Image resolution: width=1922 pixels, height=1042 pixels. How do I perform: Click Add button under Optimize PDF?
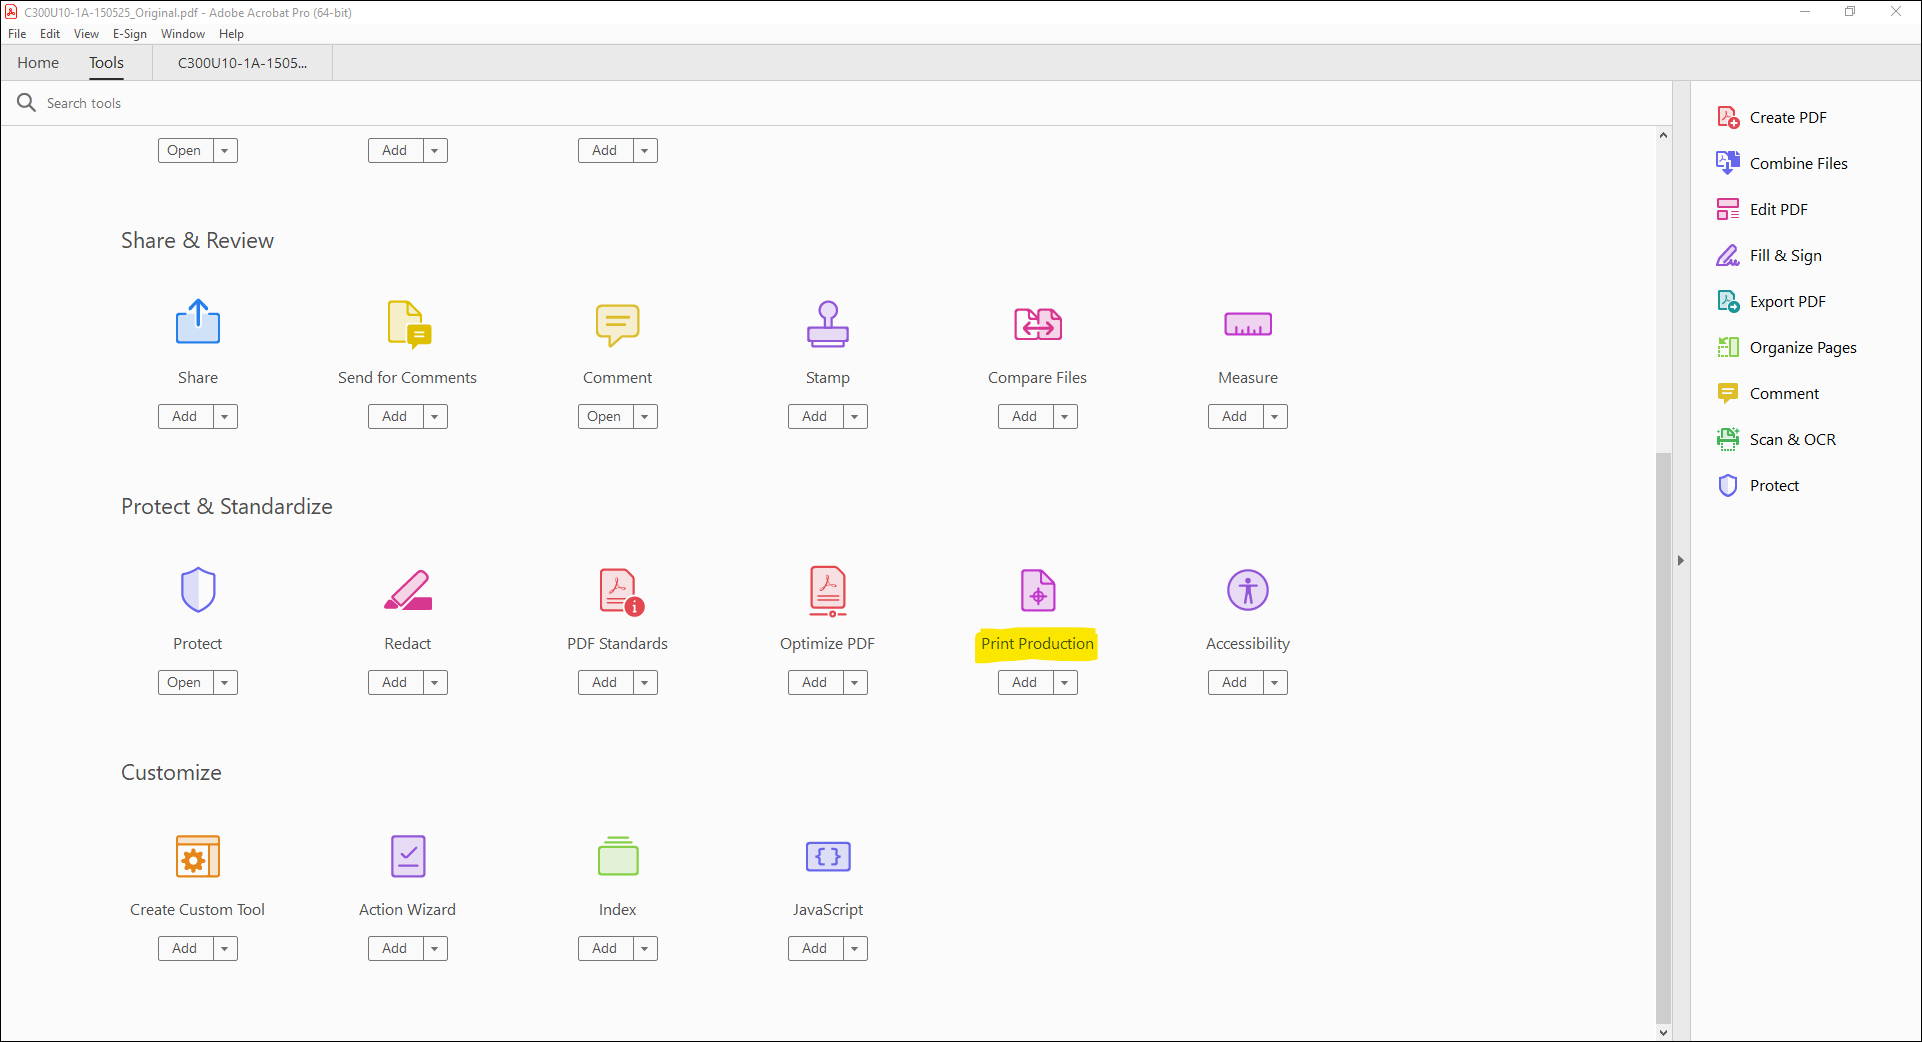[816, 682]
